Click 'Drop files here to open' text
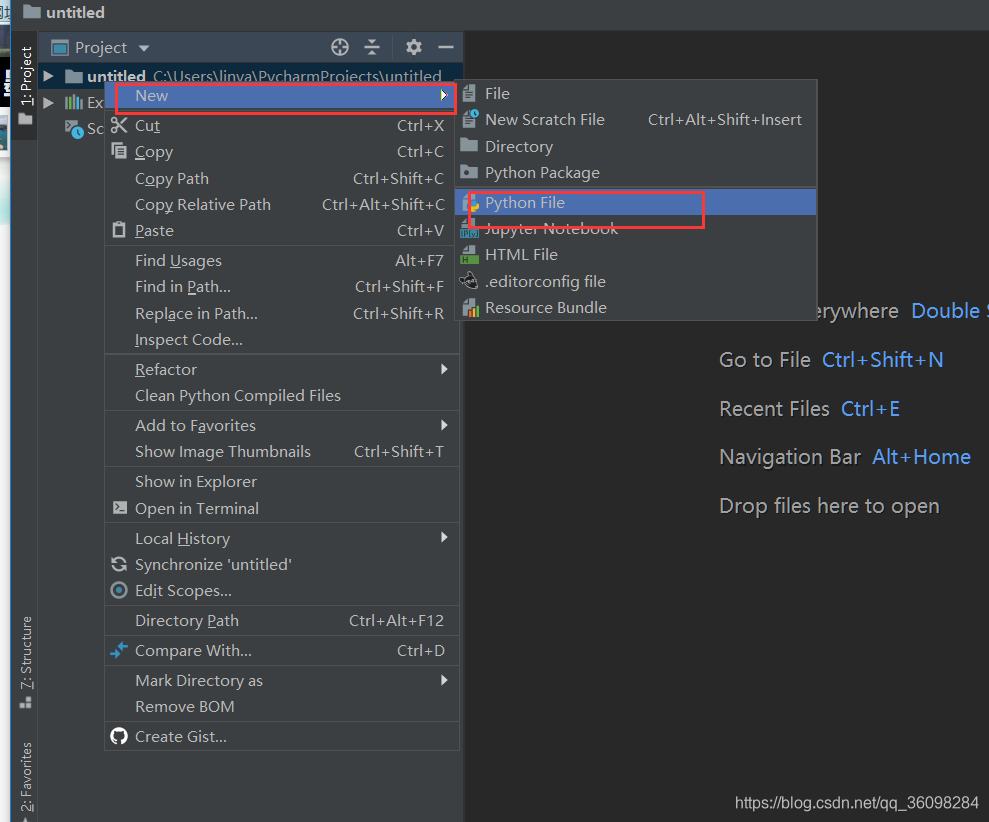989x822 pixels. 829,506
